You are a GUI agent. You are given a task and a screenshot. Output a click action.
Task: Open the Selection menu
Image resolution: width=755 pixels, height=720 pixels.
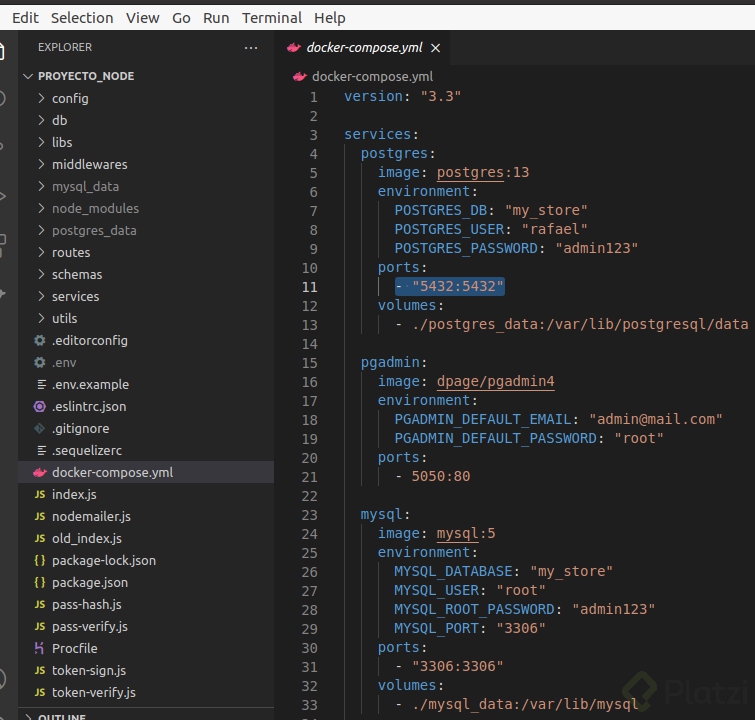coord(82,18)
